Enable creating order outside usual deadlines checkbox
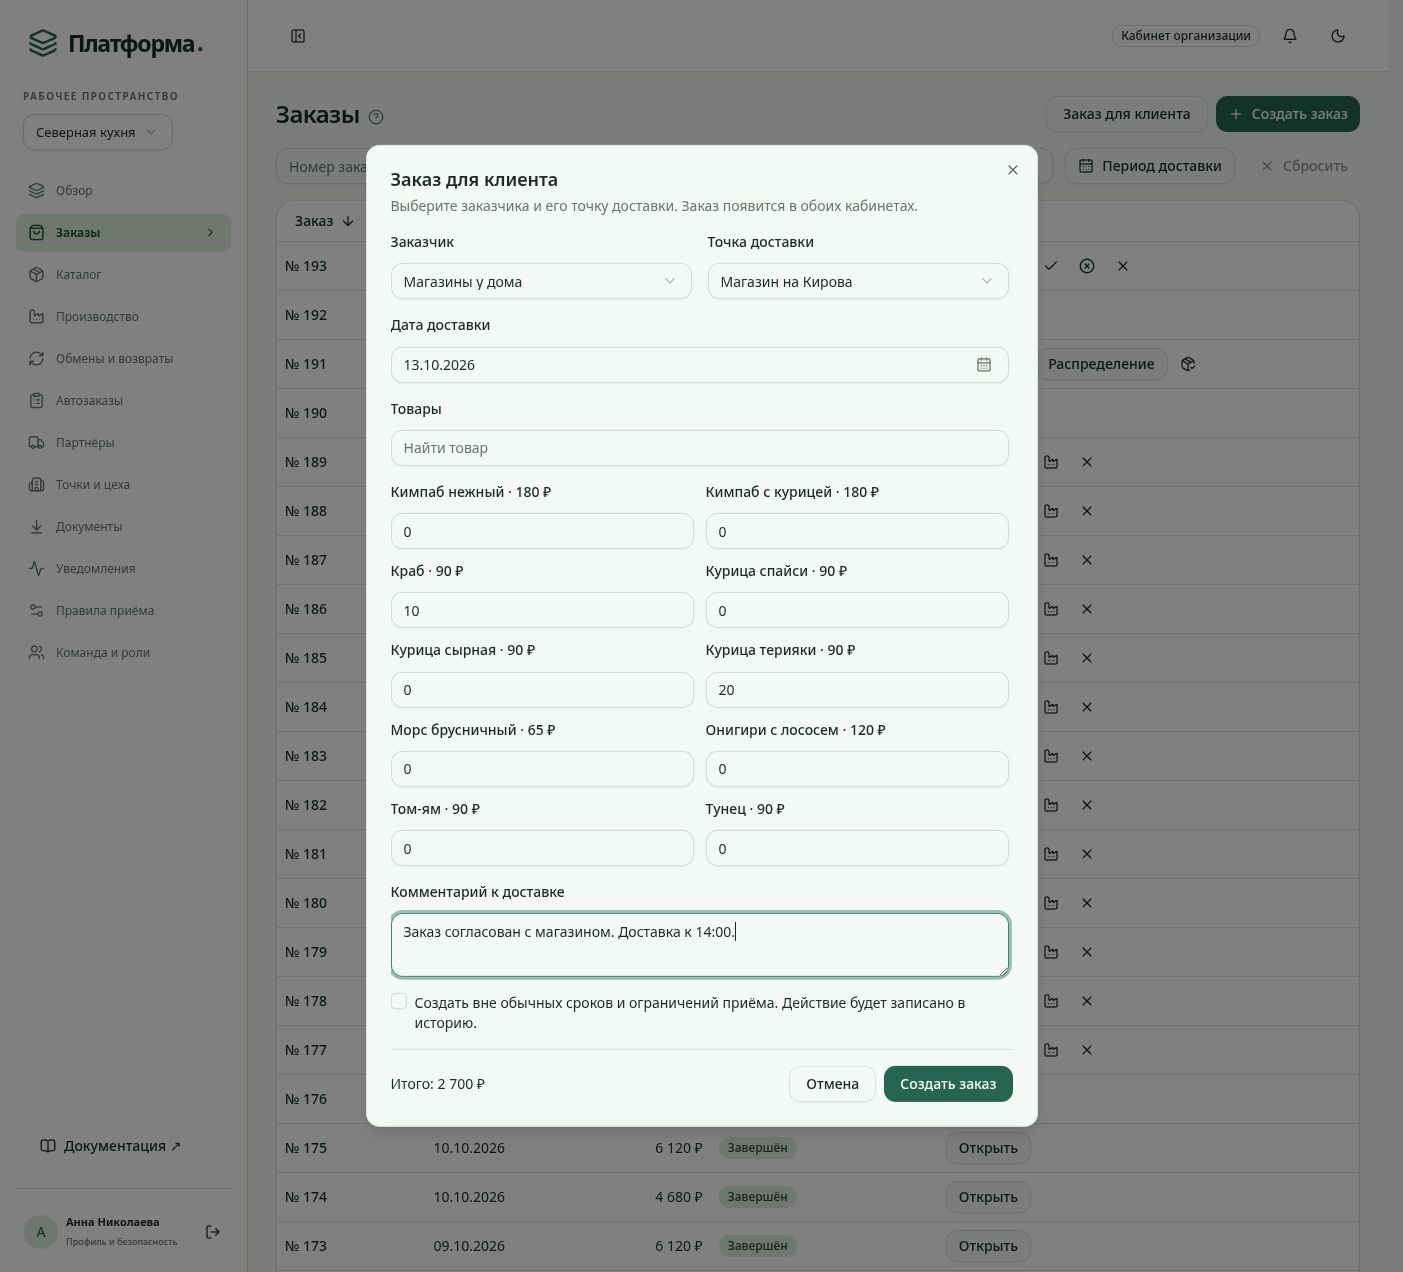 coord(399,1001)
